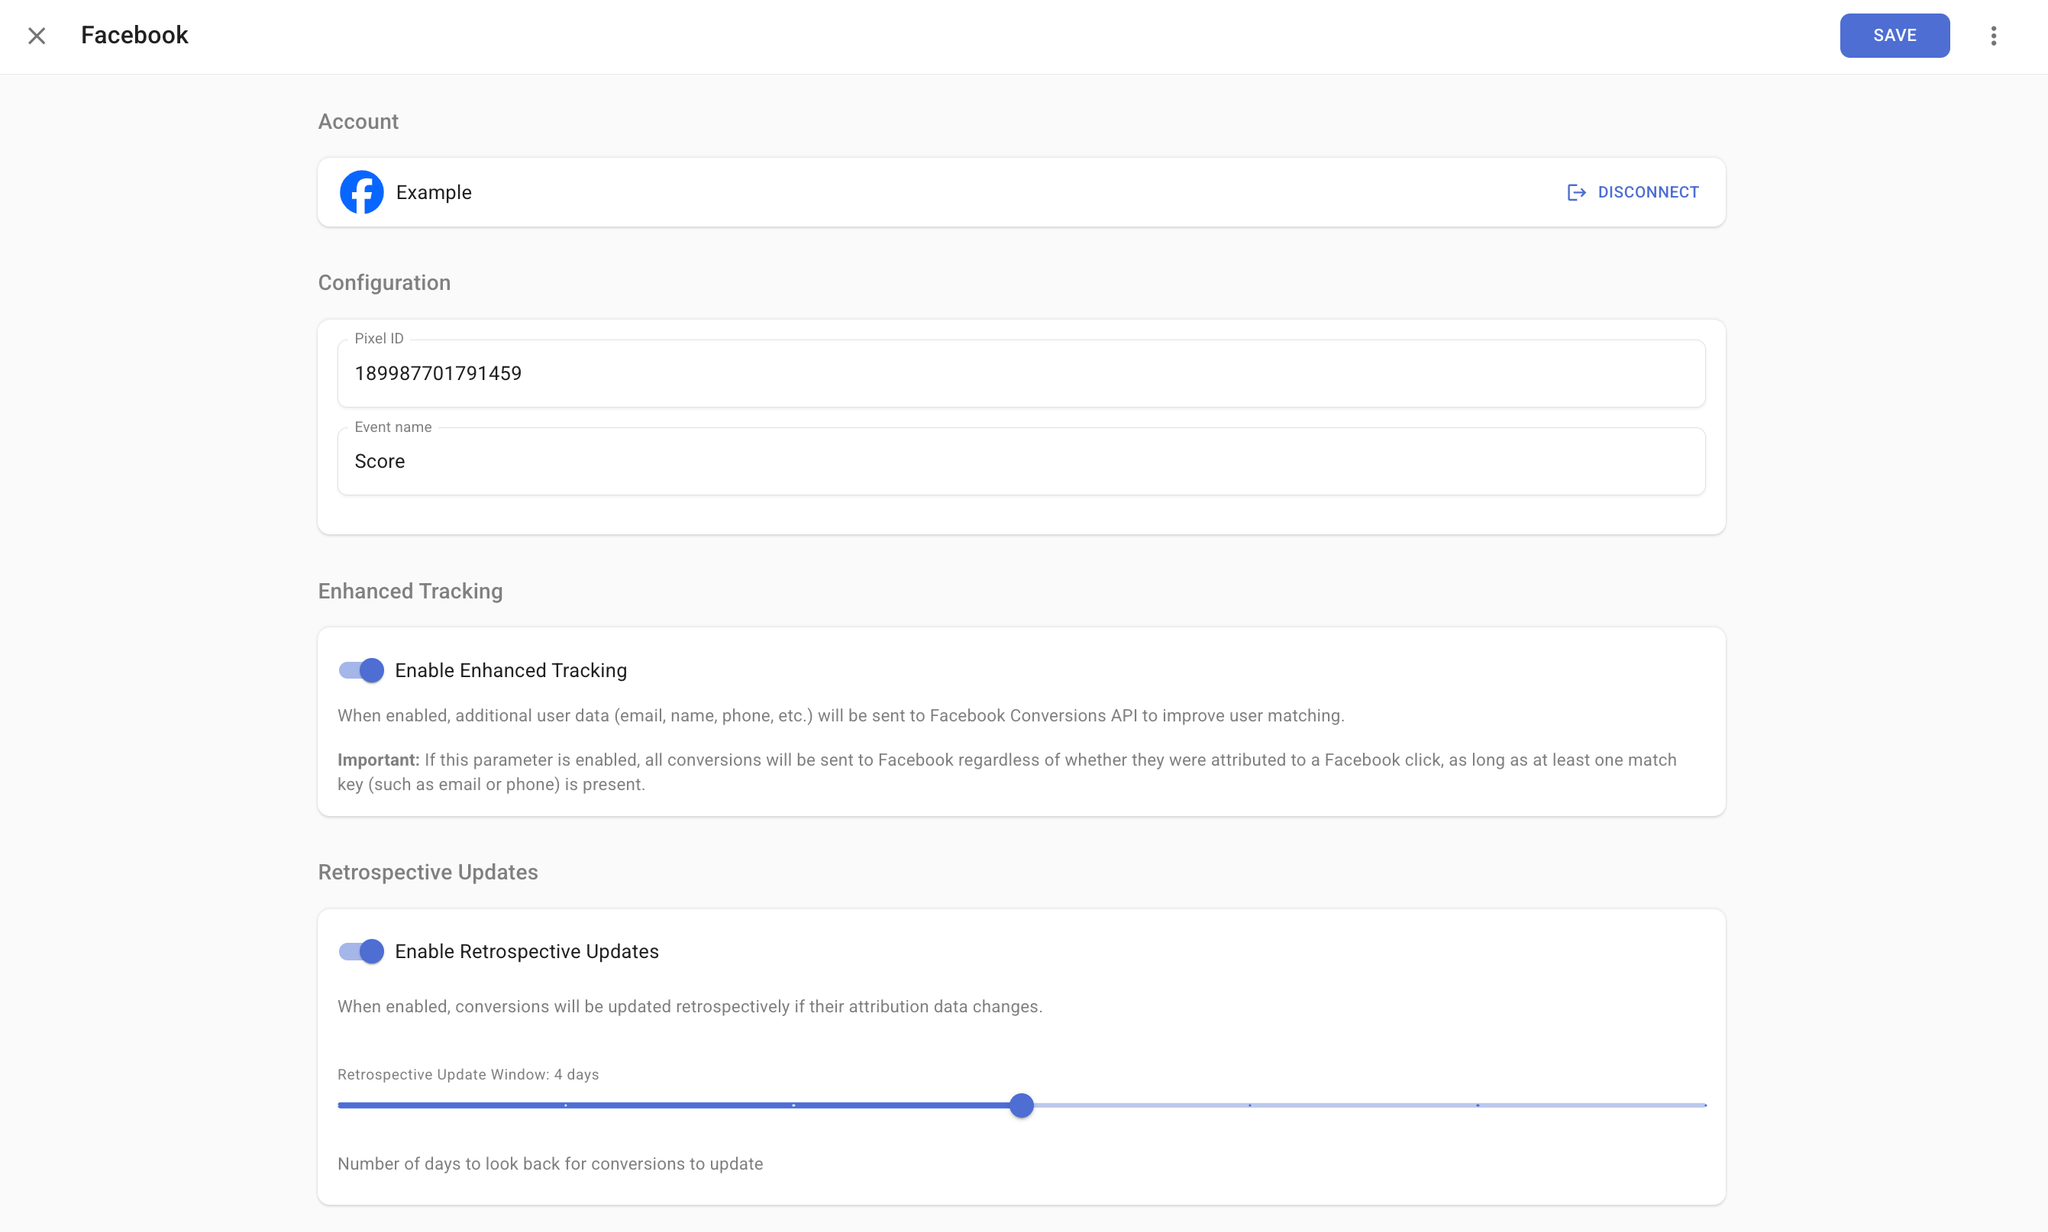Click the first tick on the window slider

pos(566,1105)
